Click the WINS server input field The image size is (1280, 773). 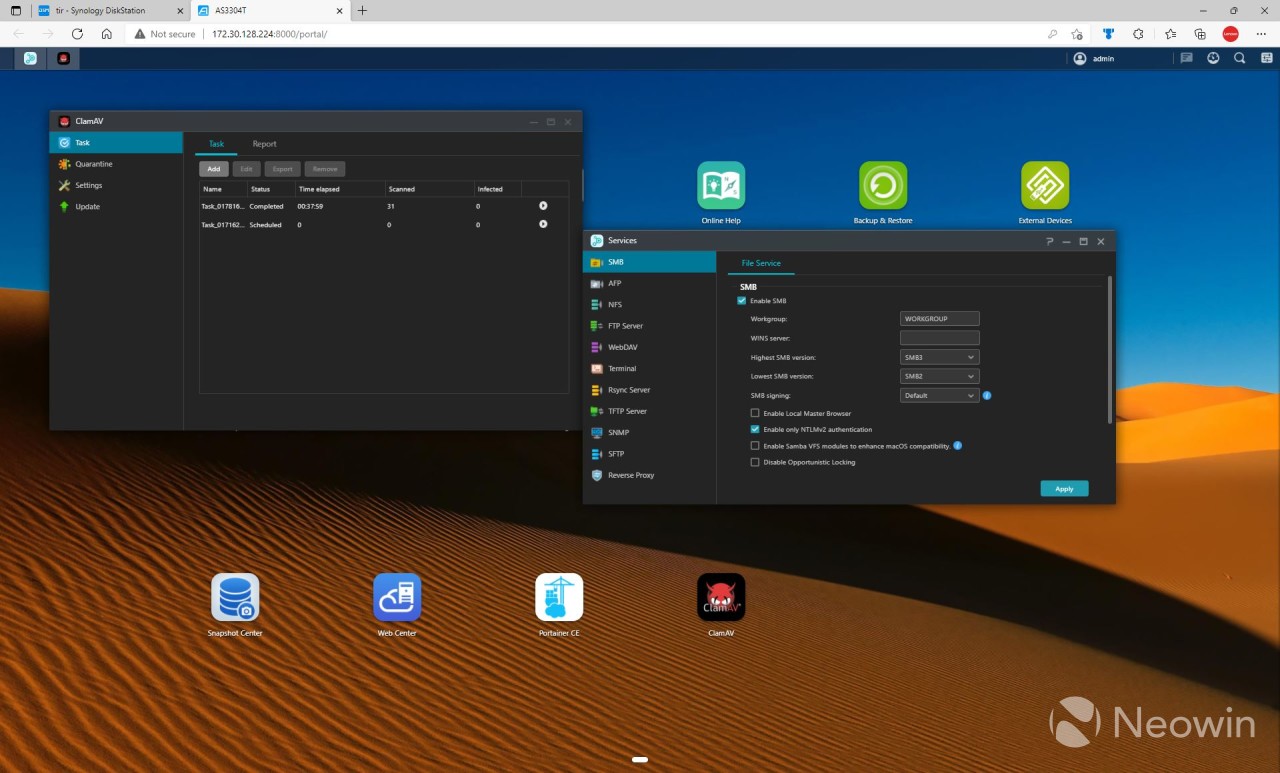point(939,338)
